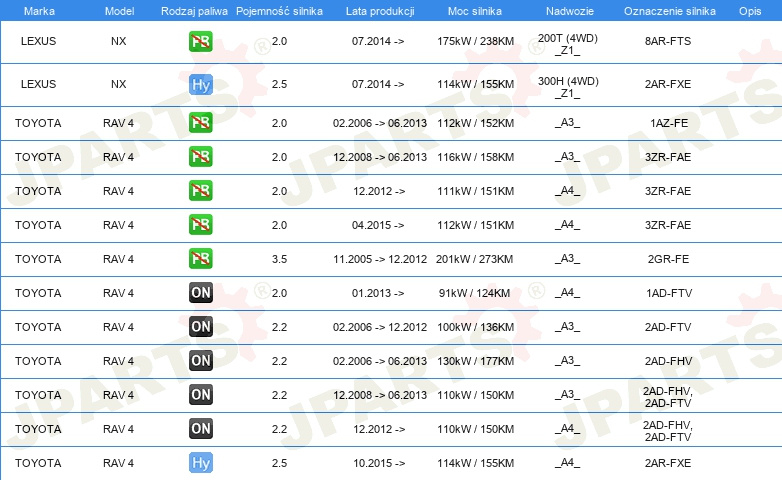
Task: Select LEXUS brand cell in the 8AR-FTS row
Action: (38, 41)
